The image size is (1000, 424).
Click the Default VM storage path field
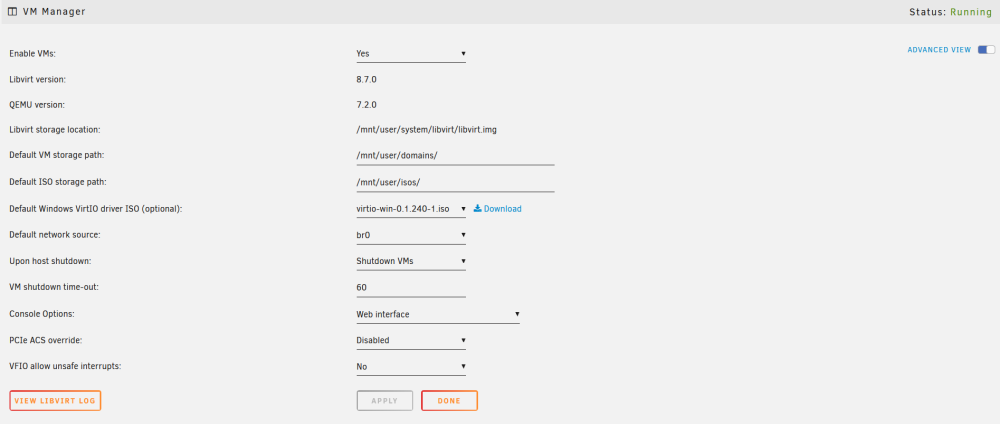455,156
